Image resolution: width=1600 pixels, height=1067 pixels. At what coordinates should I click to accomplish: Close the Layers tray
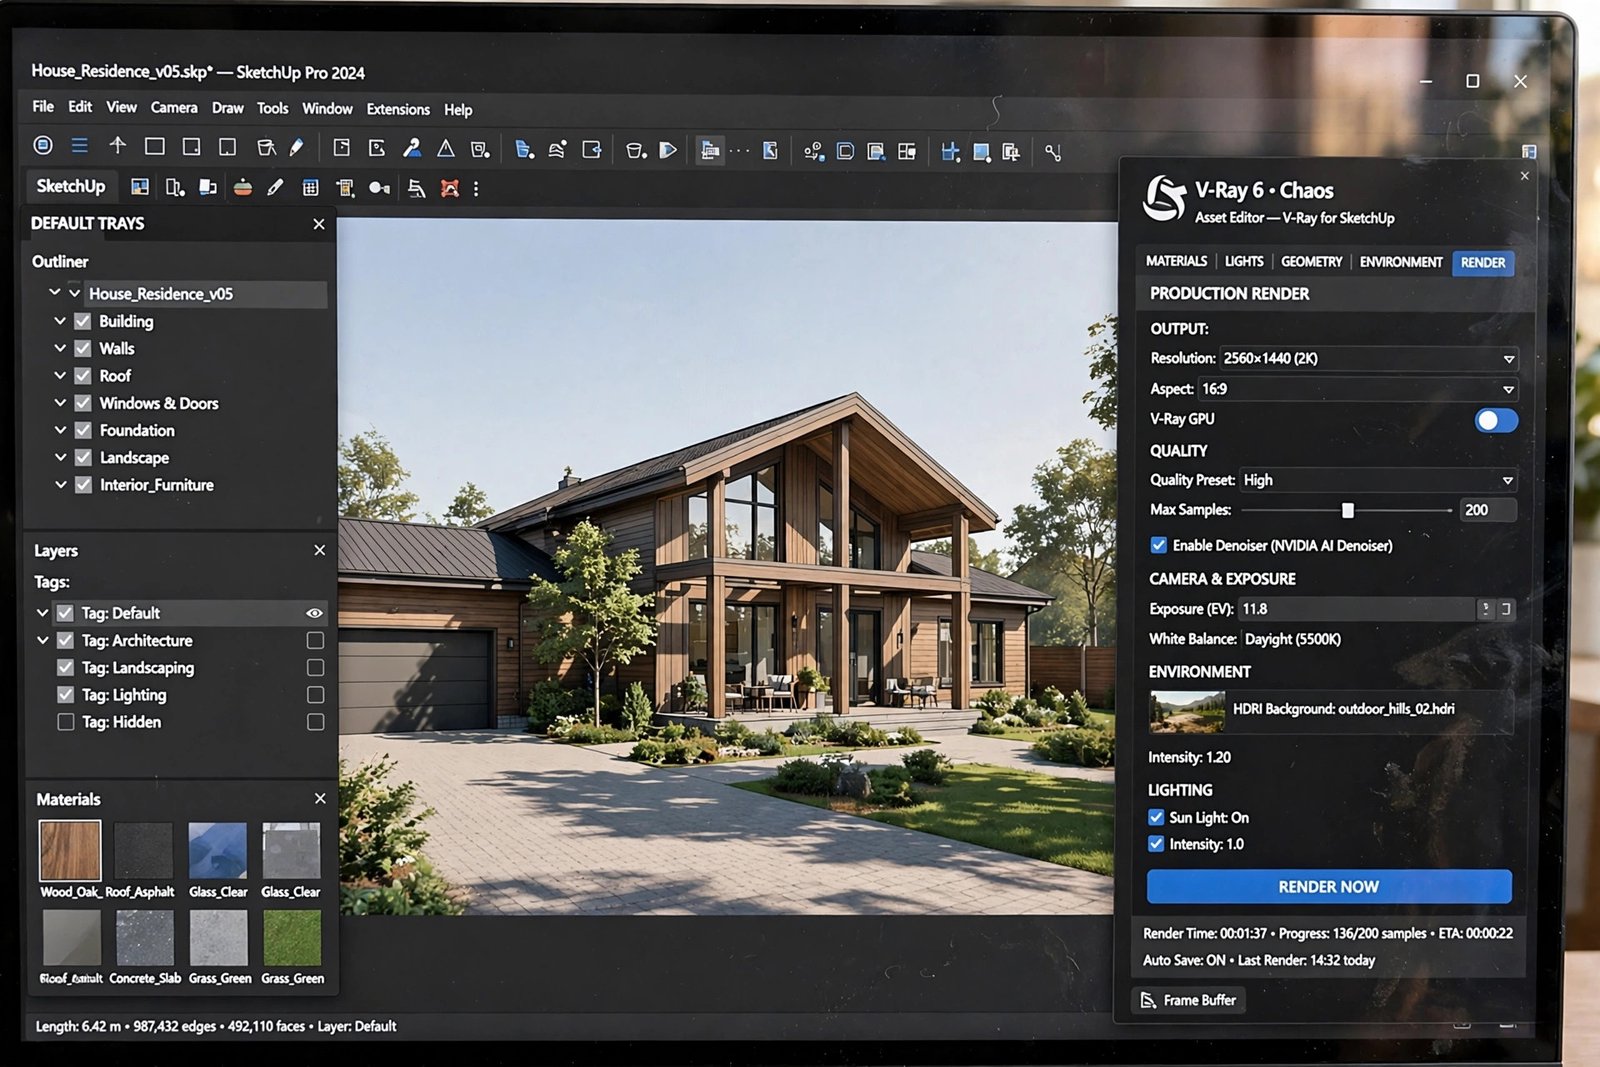[x=320, y=550]
